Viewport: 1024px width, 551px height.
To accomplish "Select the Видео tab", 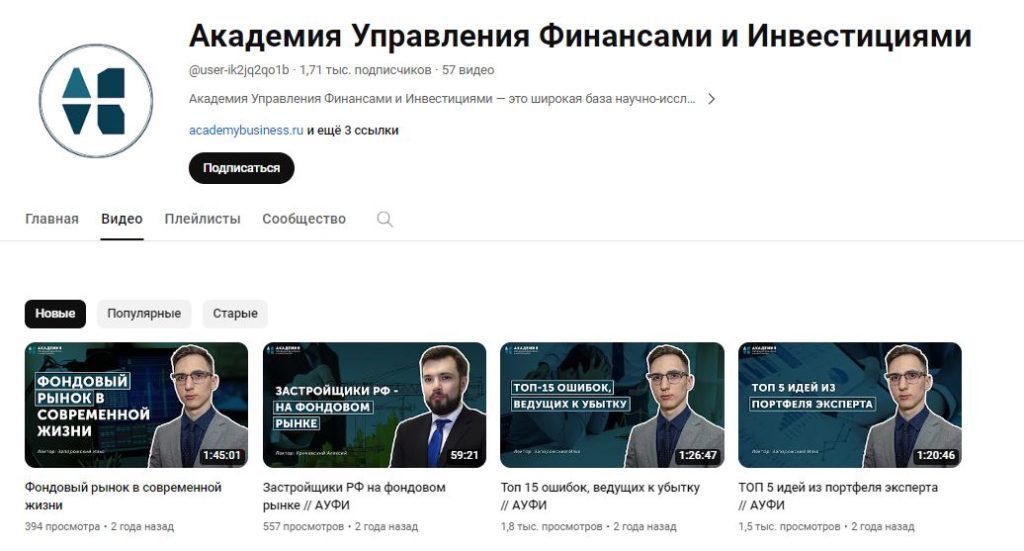I will click(121, 219).
